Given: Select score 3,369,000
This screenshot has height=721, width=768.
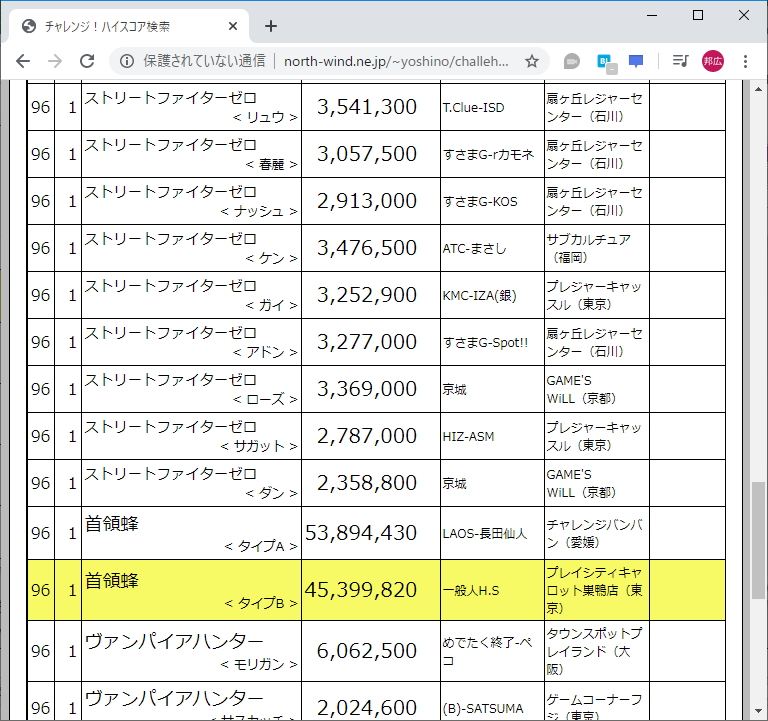Looking at the screenshot, I should 367,389.
